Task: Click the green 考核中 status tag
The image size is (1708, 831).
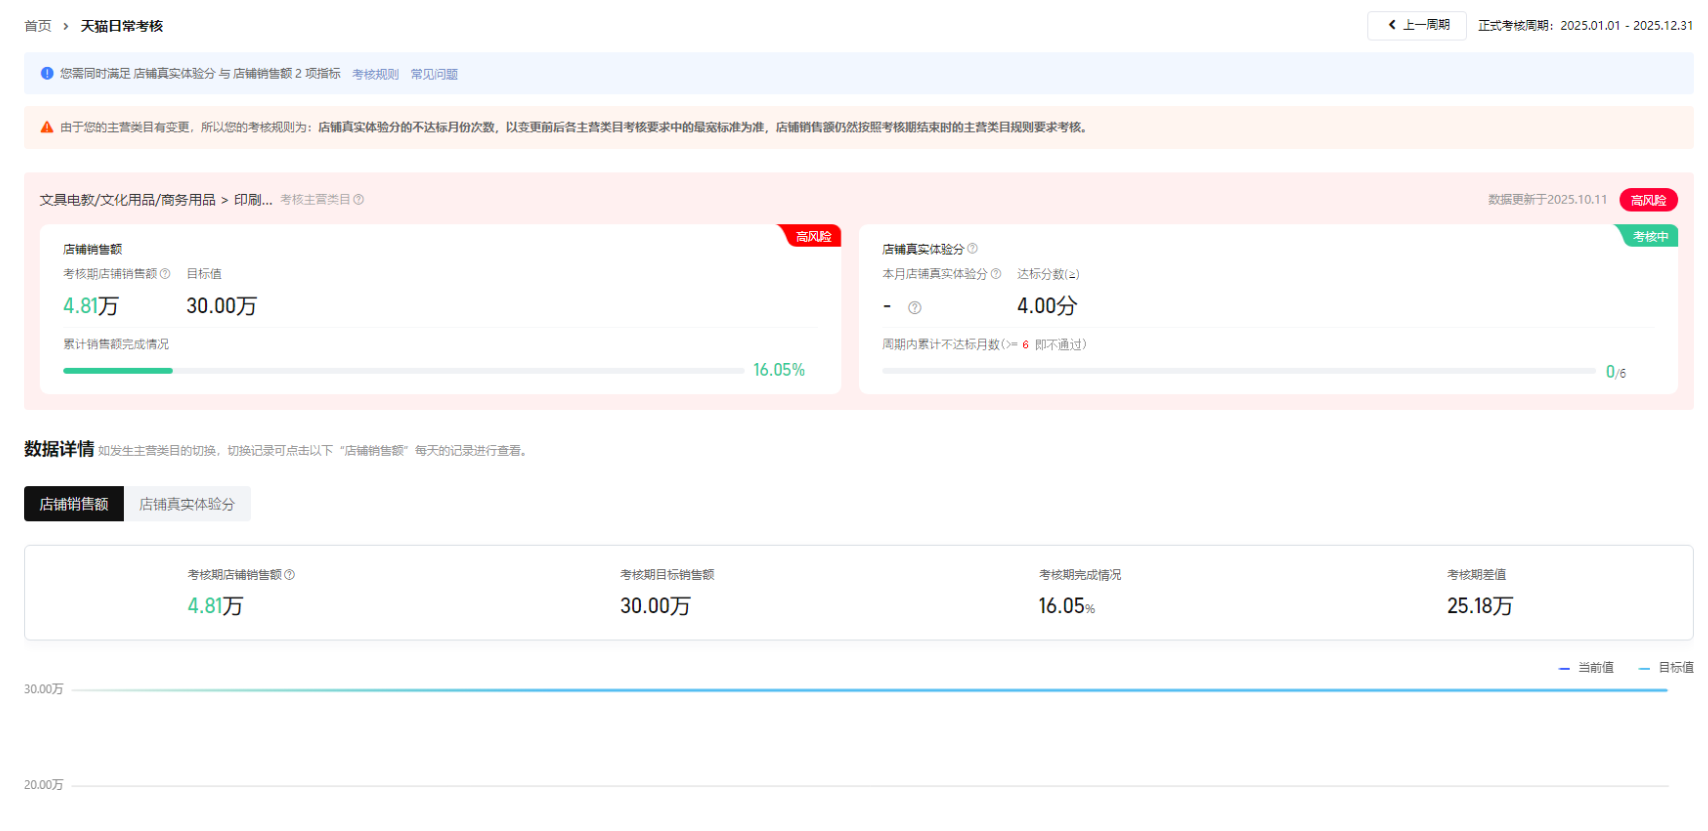Action: pos(1650,237)
